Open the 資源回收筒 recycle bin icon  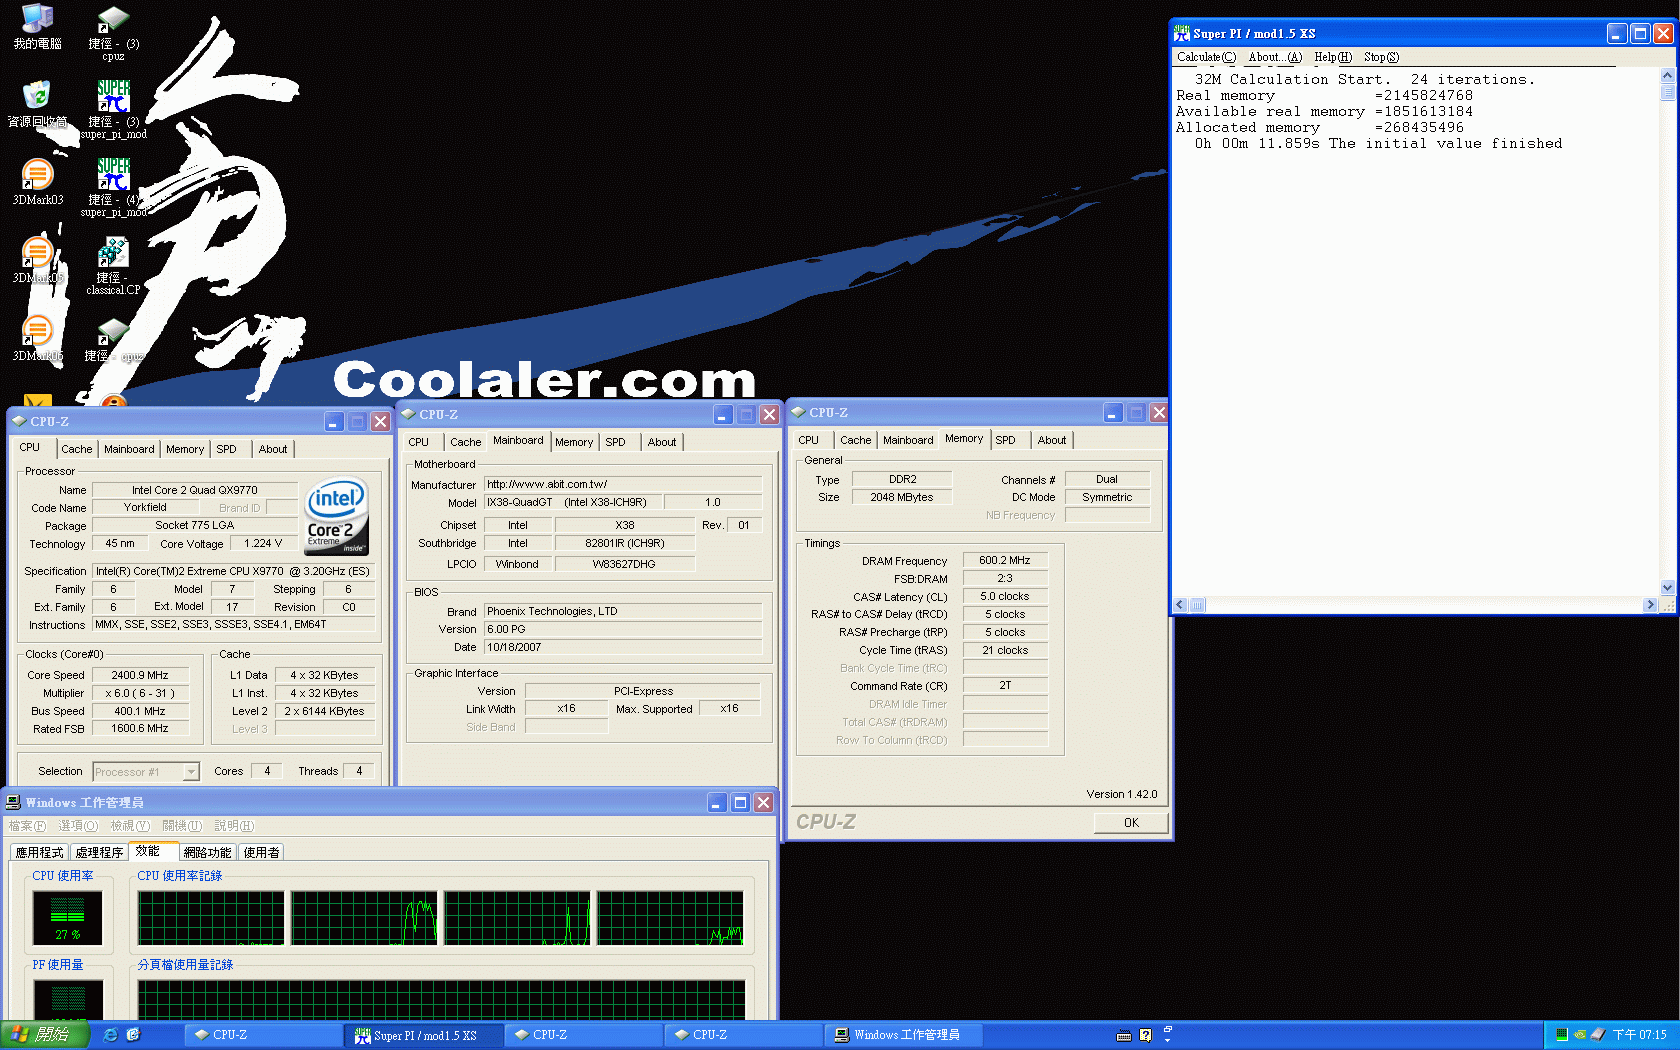coord(37,105)
